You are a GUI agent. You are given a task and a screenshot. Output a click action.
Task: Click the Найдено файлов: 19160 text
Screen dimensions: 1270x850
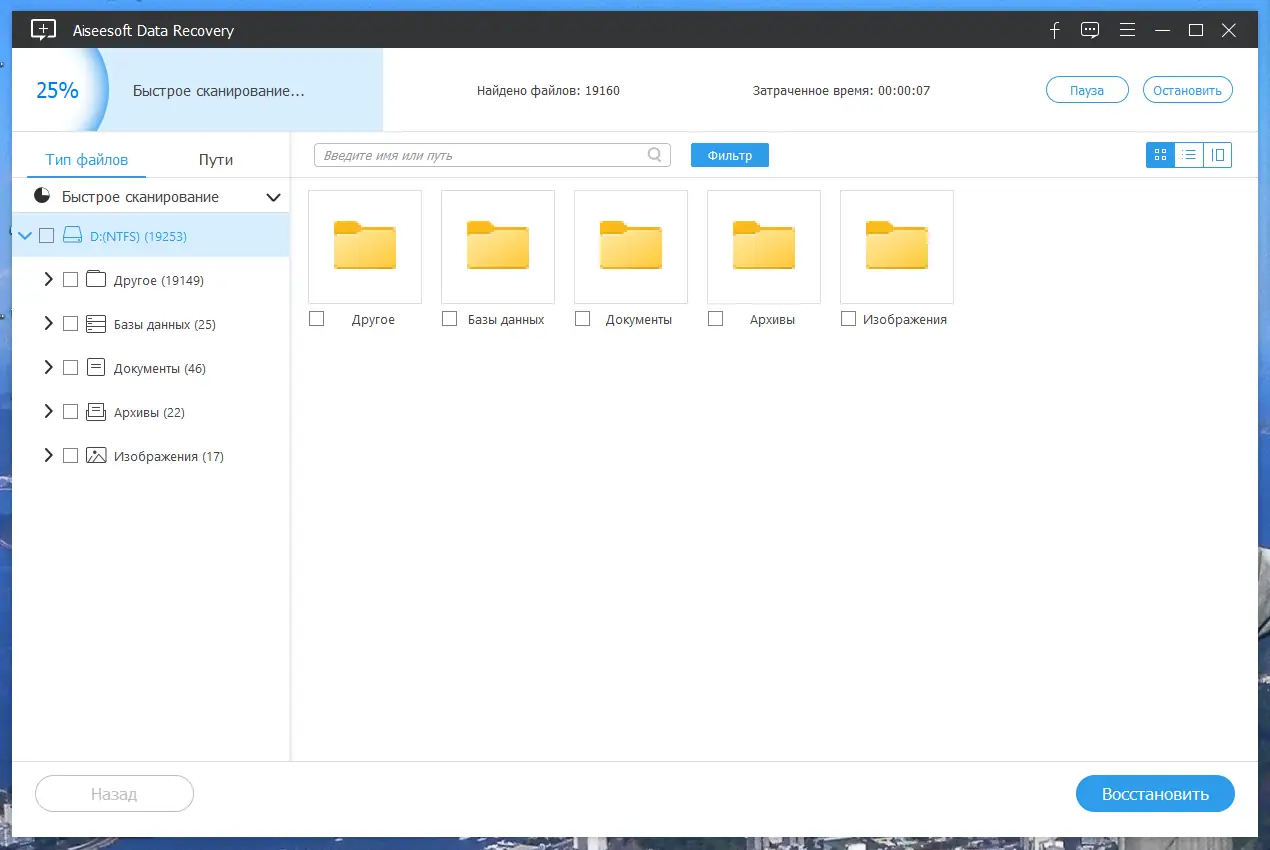click(548, 91)
